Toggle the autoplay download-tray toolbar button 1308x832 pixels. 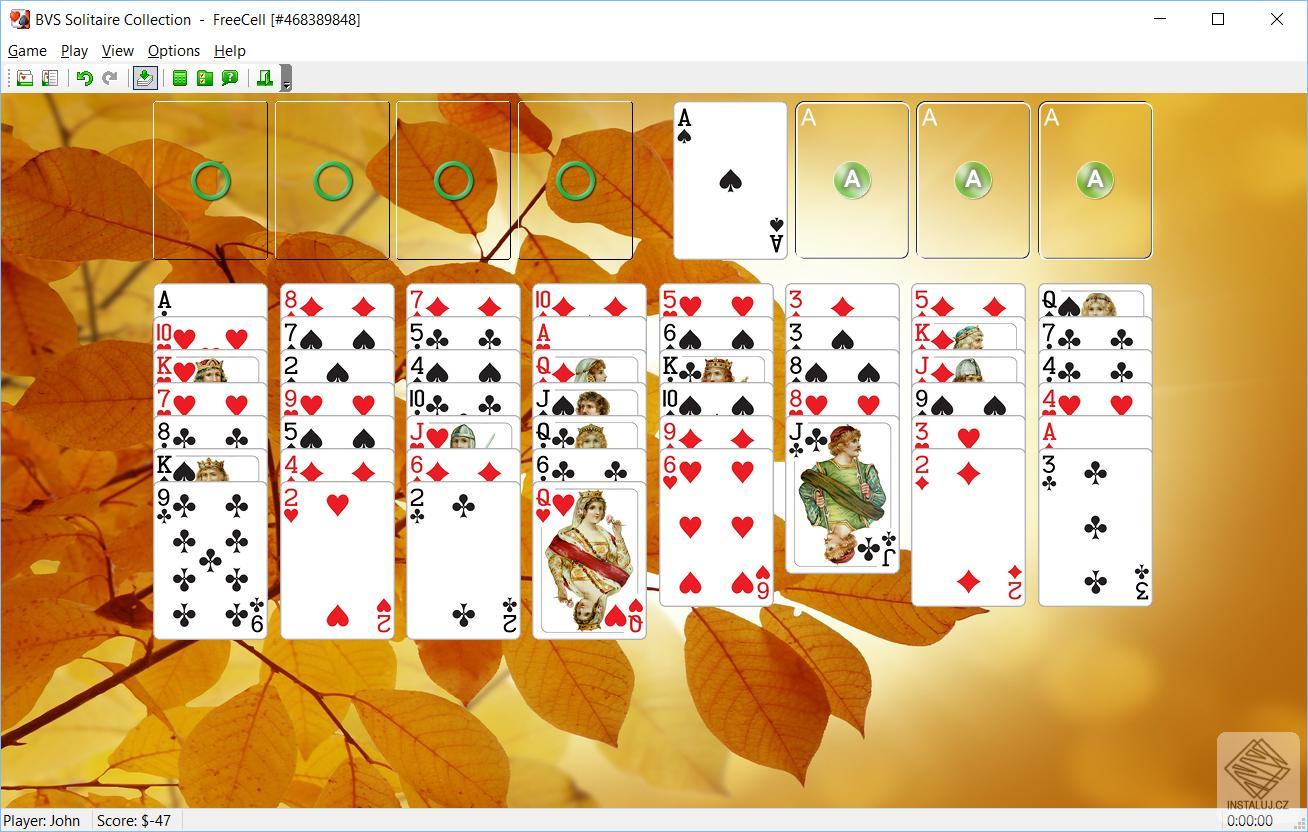145,78
